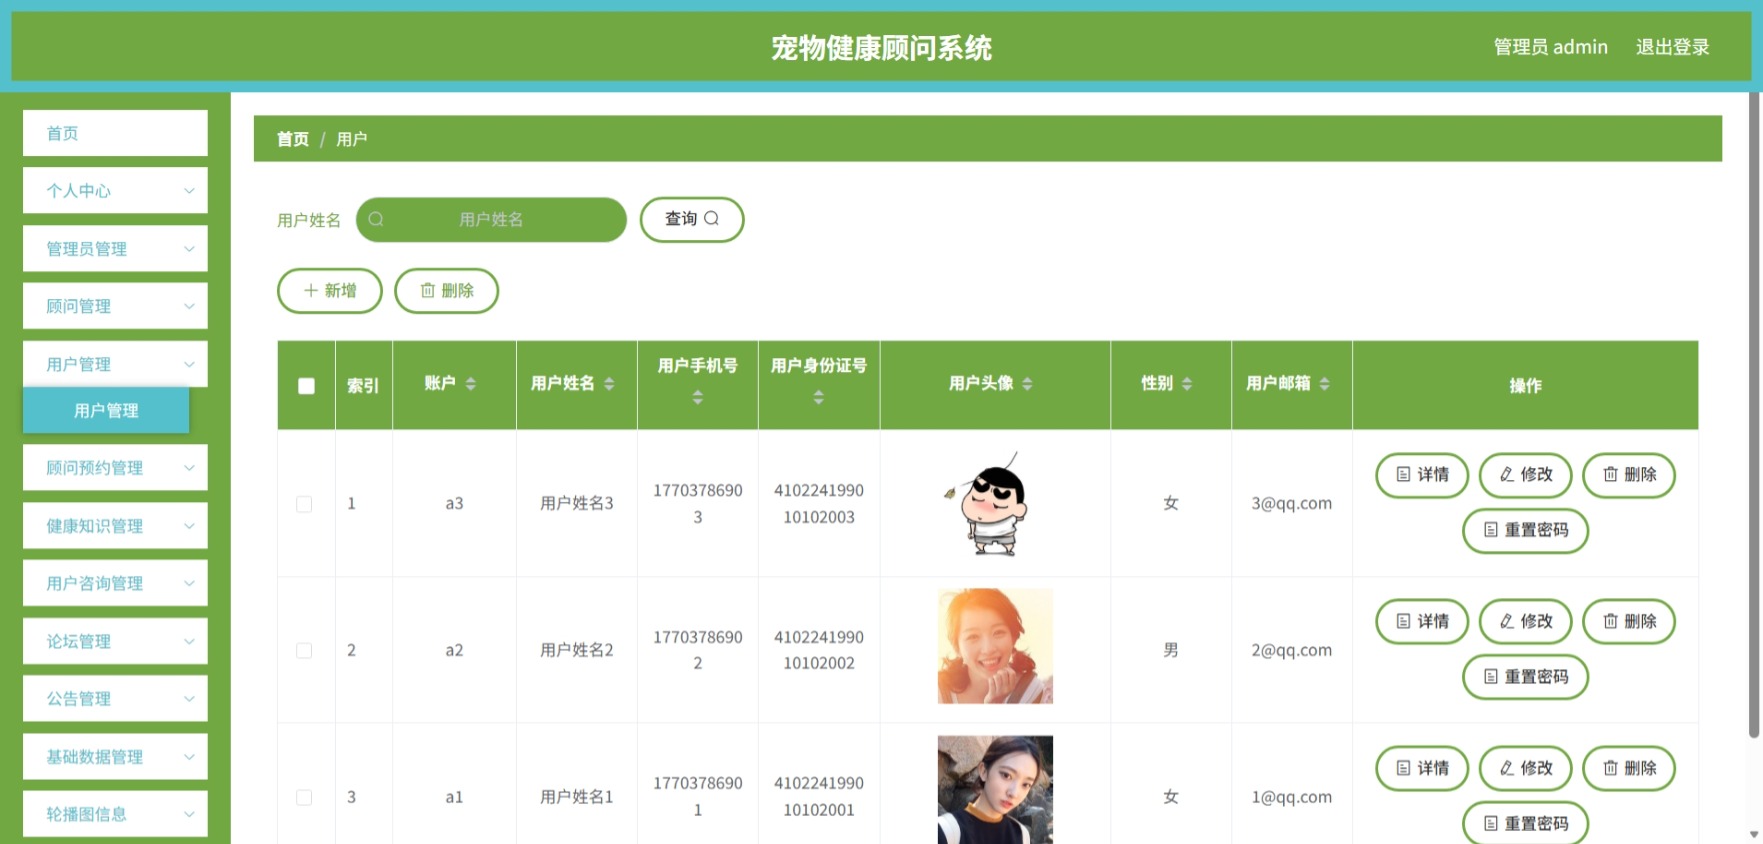Expand the 论坛管理 menu chevron
The image size is (1763, 844).
pos(189,641)
